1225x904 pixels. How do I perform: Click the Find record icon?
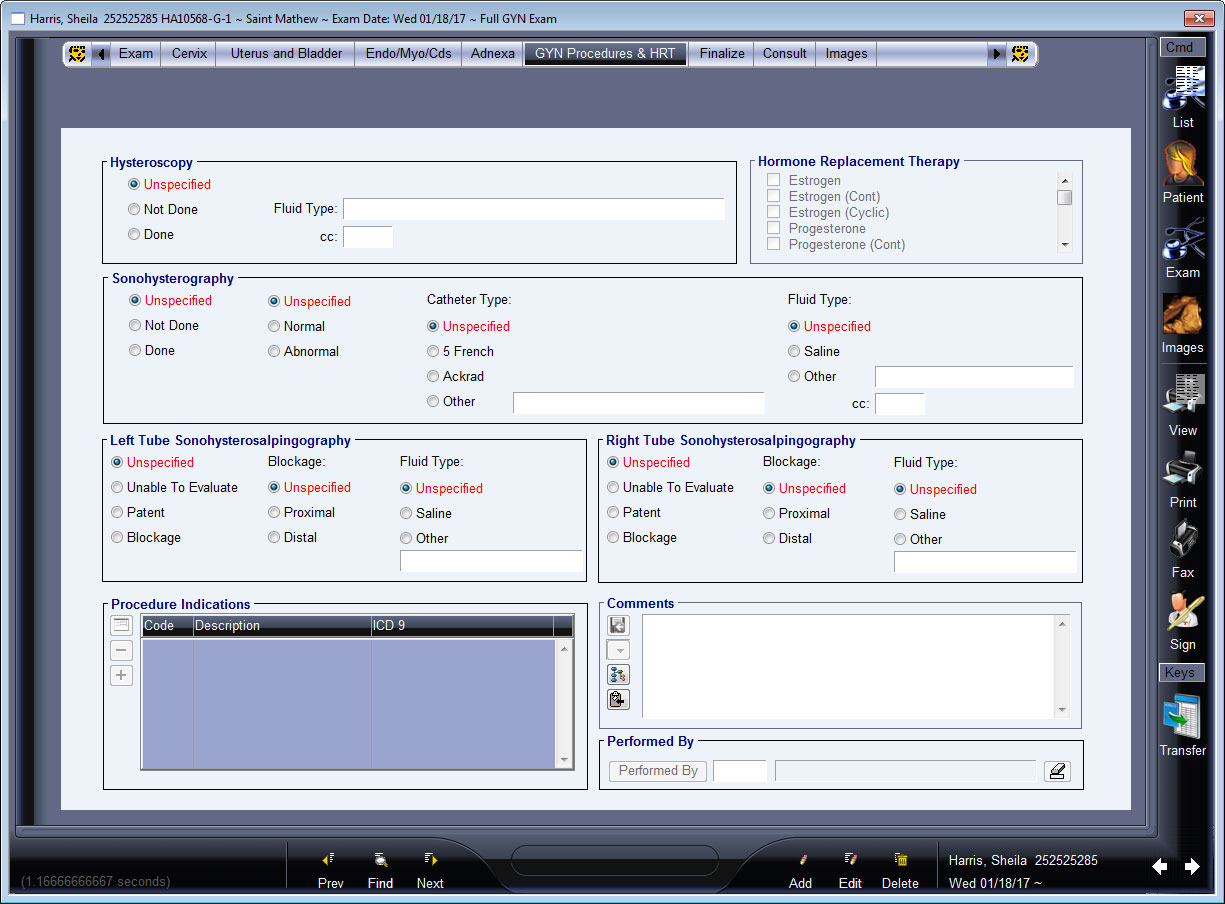[x=380, y=859]
